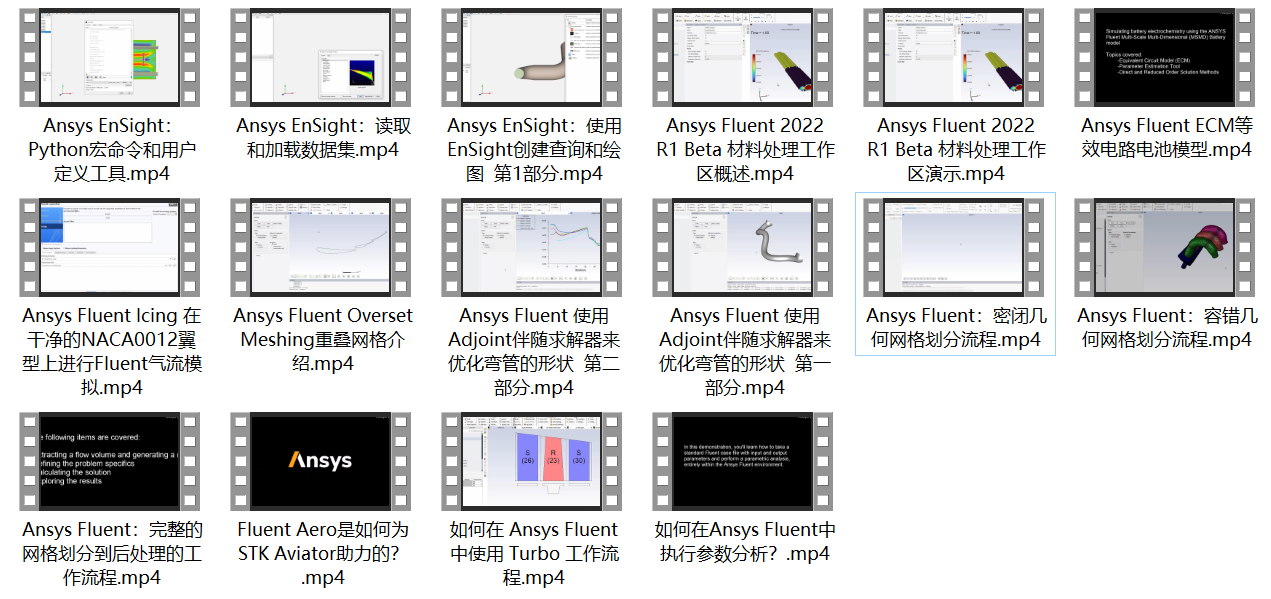This screenshot has height=599, width=1271.
Task: Open the 执行参数分析 video thumbnail
Action: click(x=743, y=461)
